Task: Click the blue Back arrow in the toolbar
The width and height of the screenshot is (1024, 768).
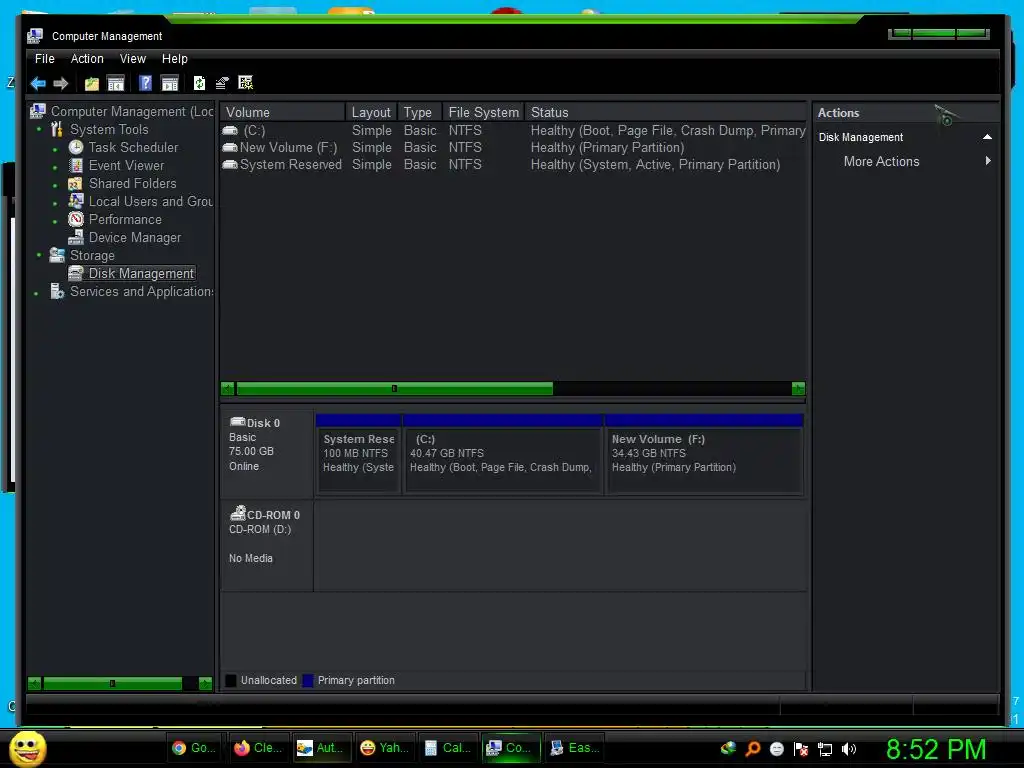Action: (38, 83)
